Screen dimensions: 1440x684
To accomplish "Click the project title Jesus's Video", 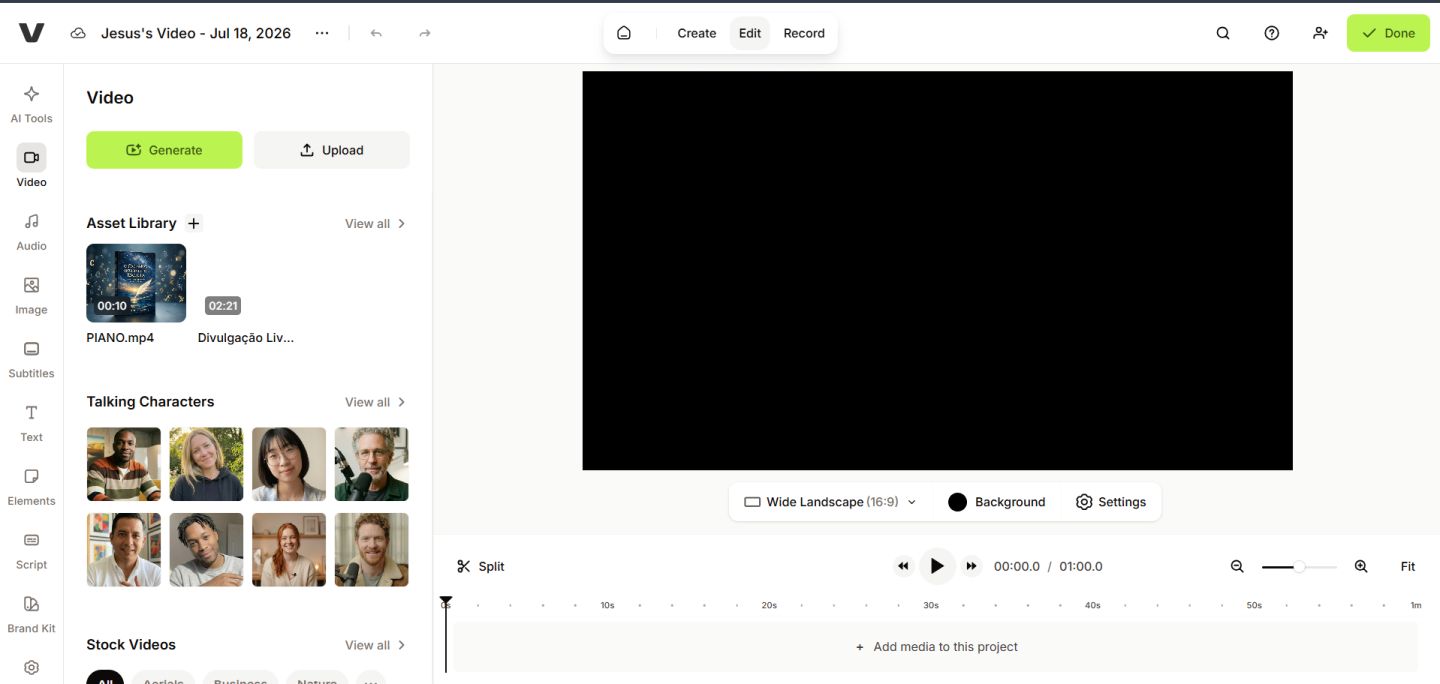I will pos(196,33).
